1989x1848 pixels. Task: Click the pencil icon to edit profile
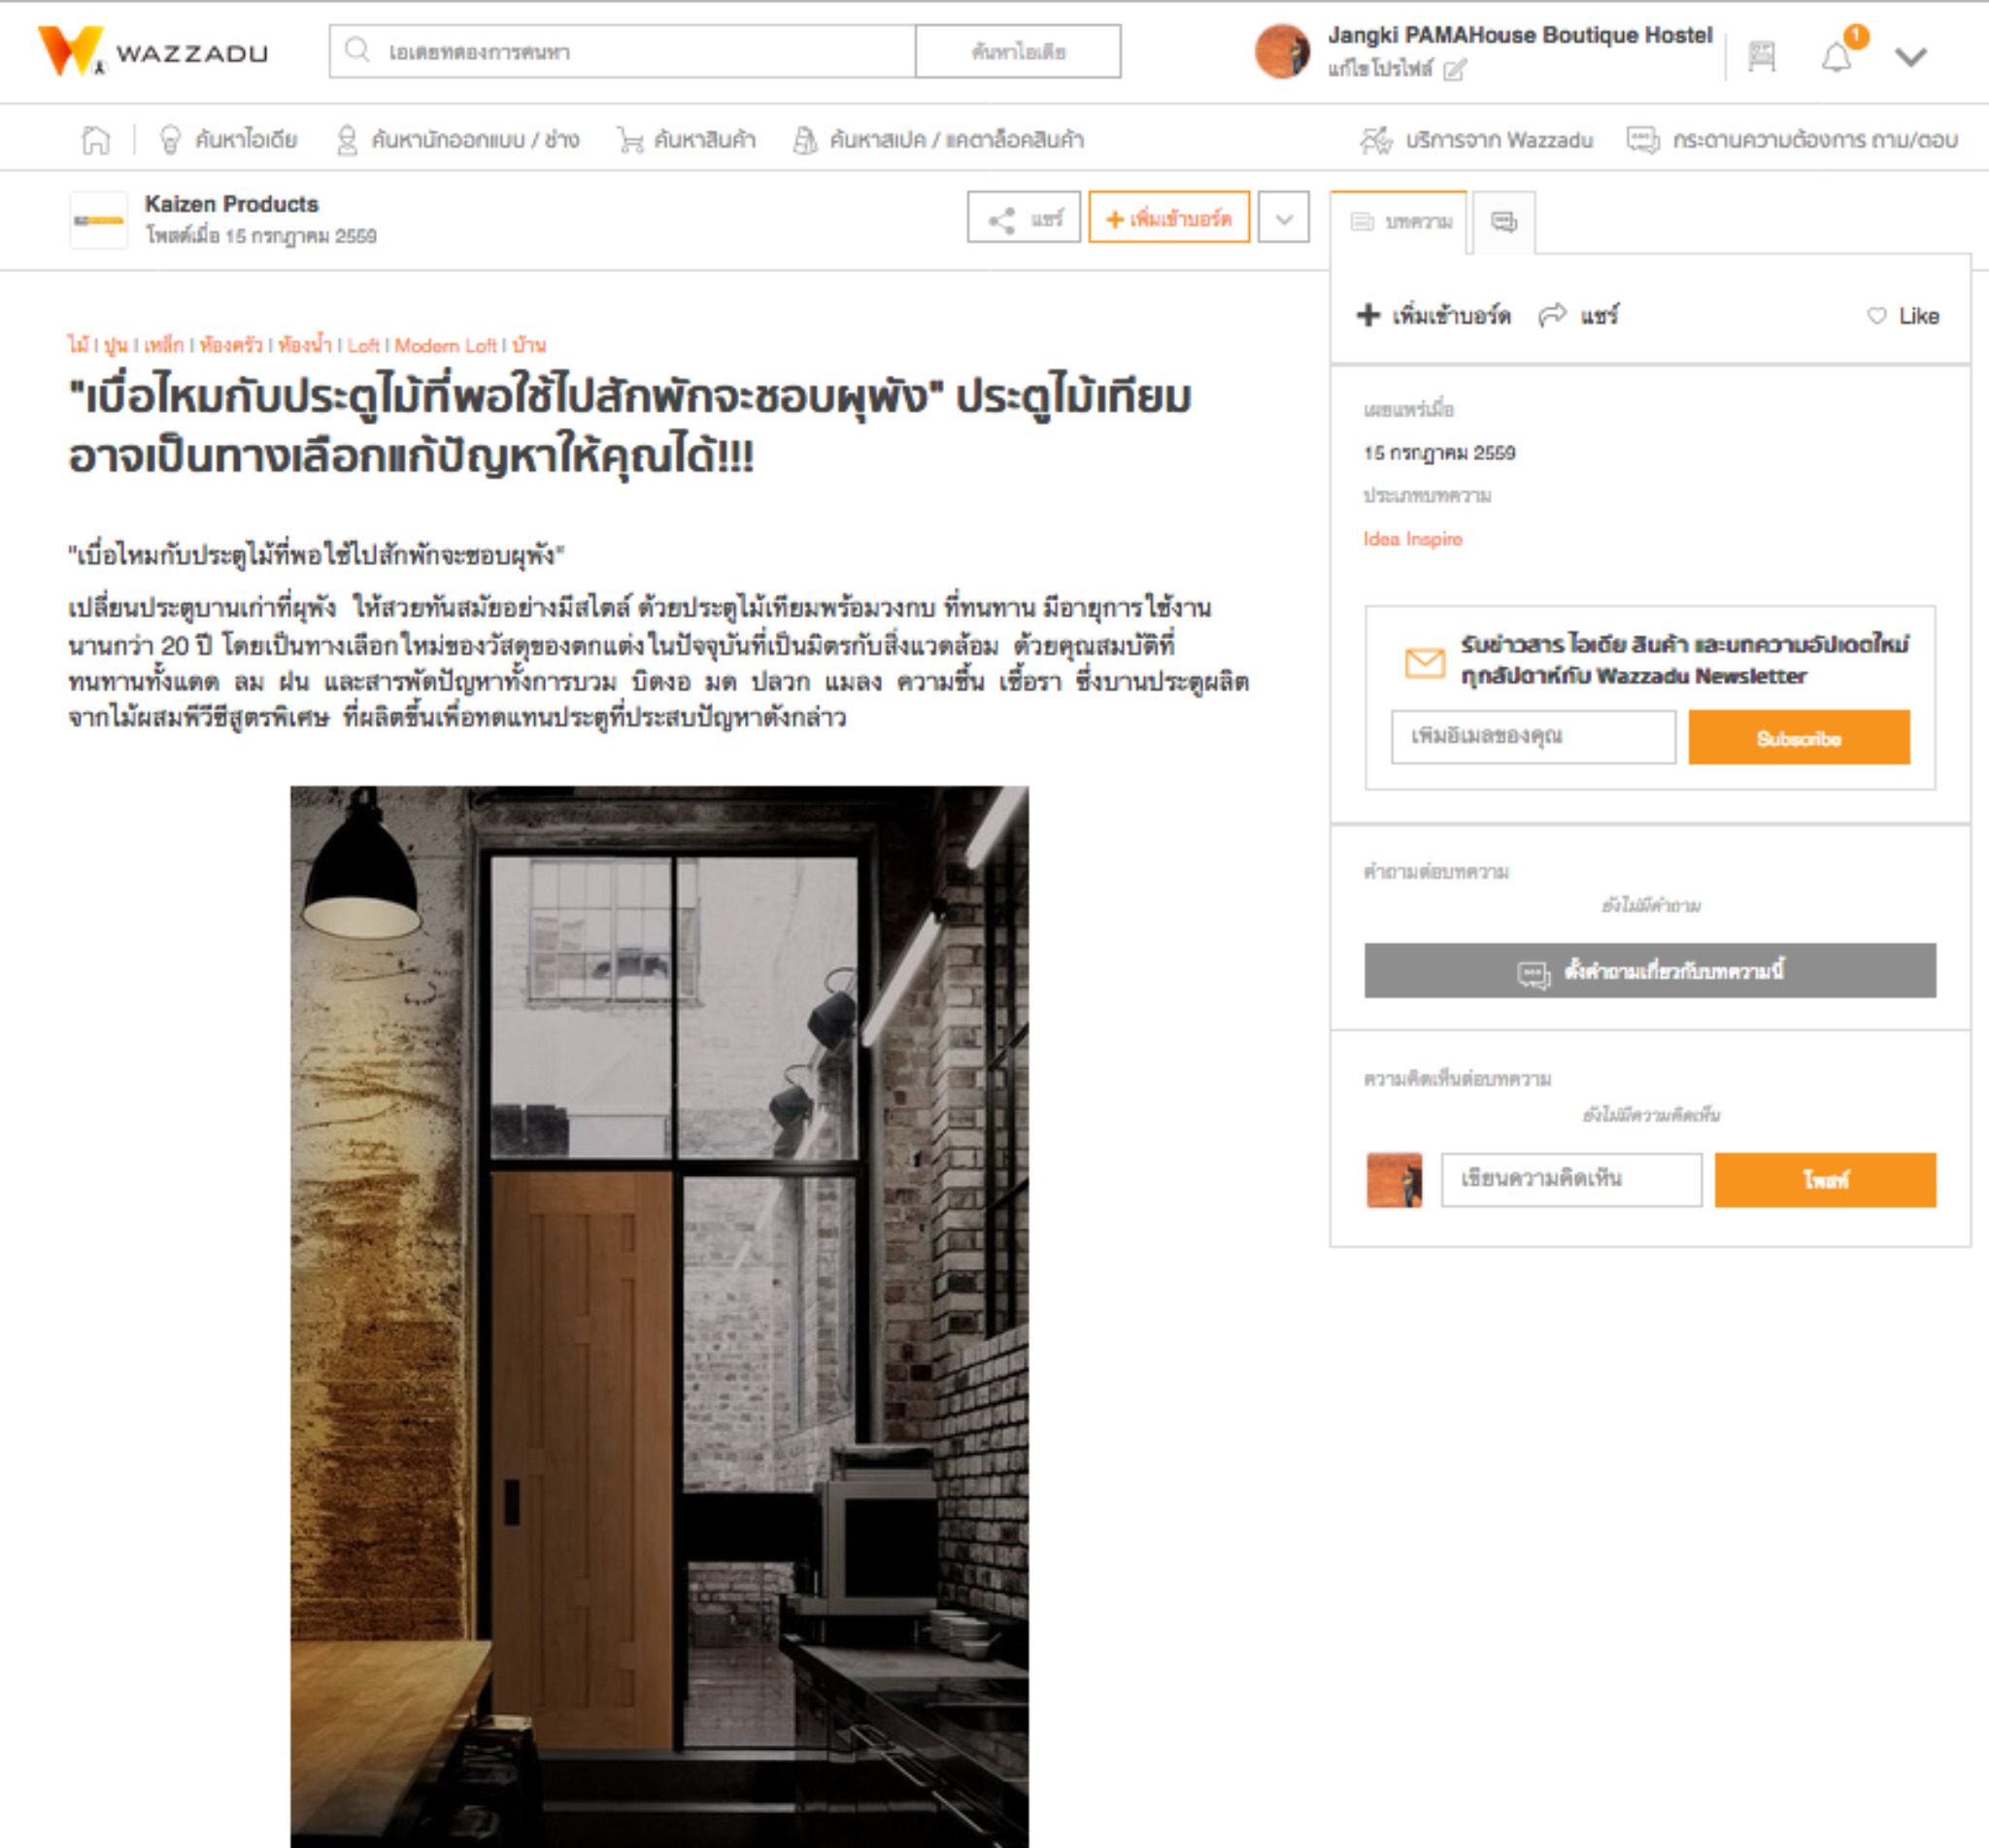click(x=1455, y=69)
